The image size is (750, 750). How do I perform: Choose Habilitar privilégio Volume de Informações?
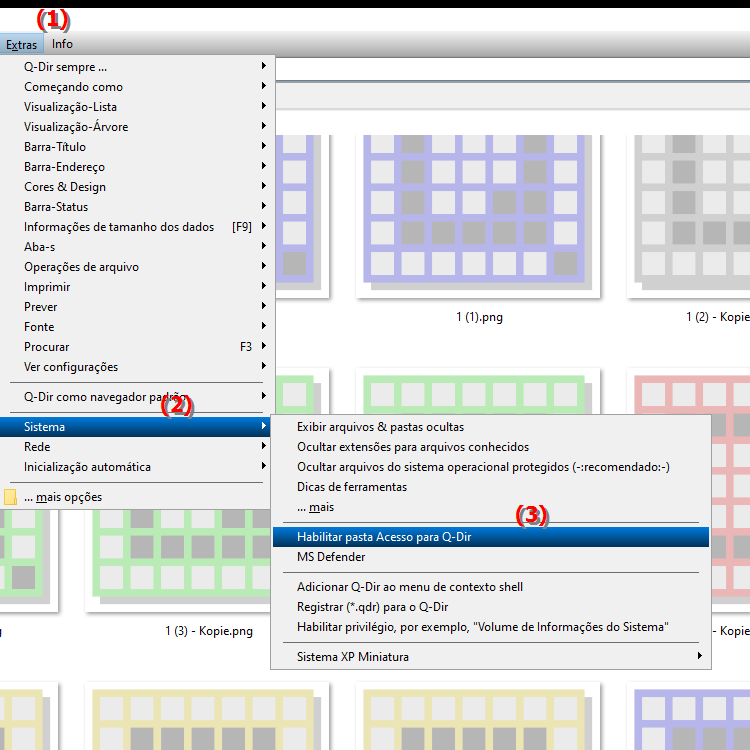point(491,627)
